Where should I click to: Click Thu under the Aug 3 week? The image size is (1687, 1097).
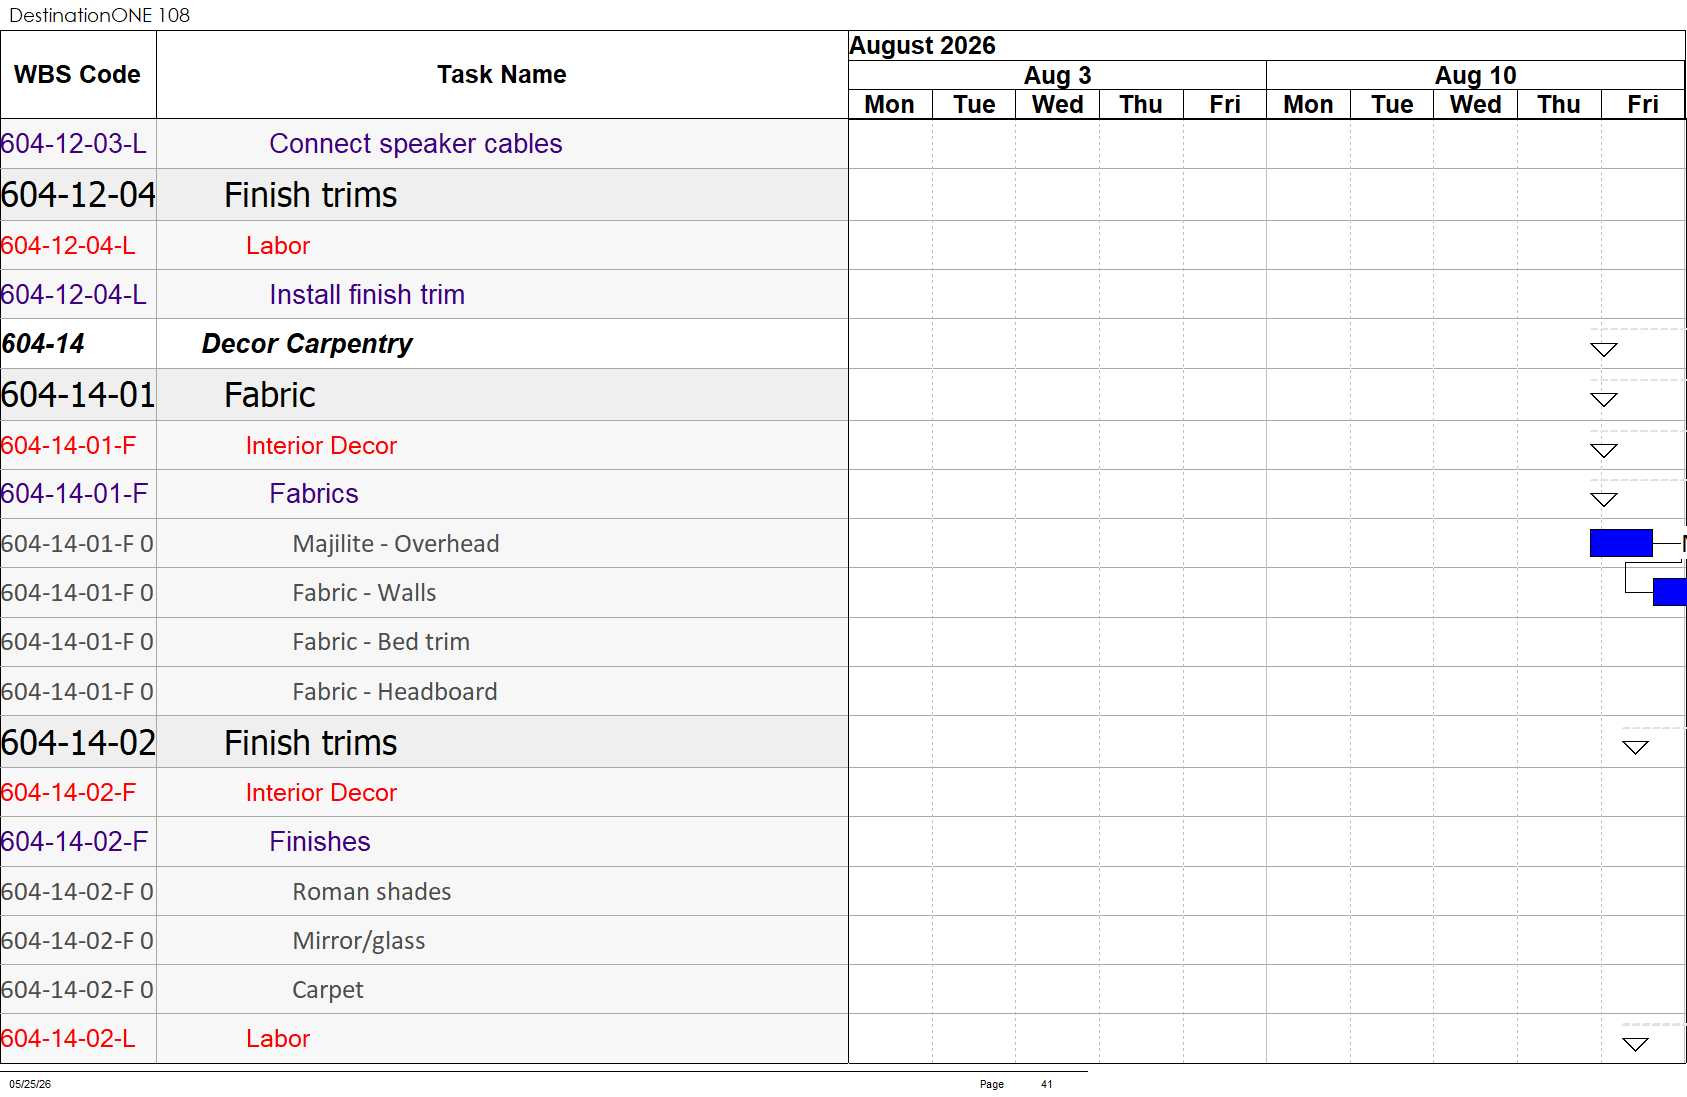pos(1141,104)
